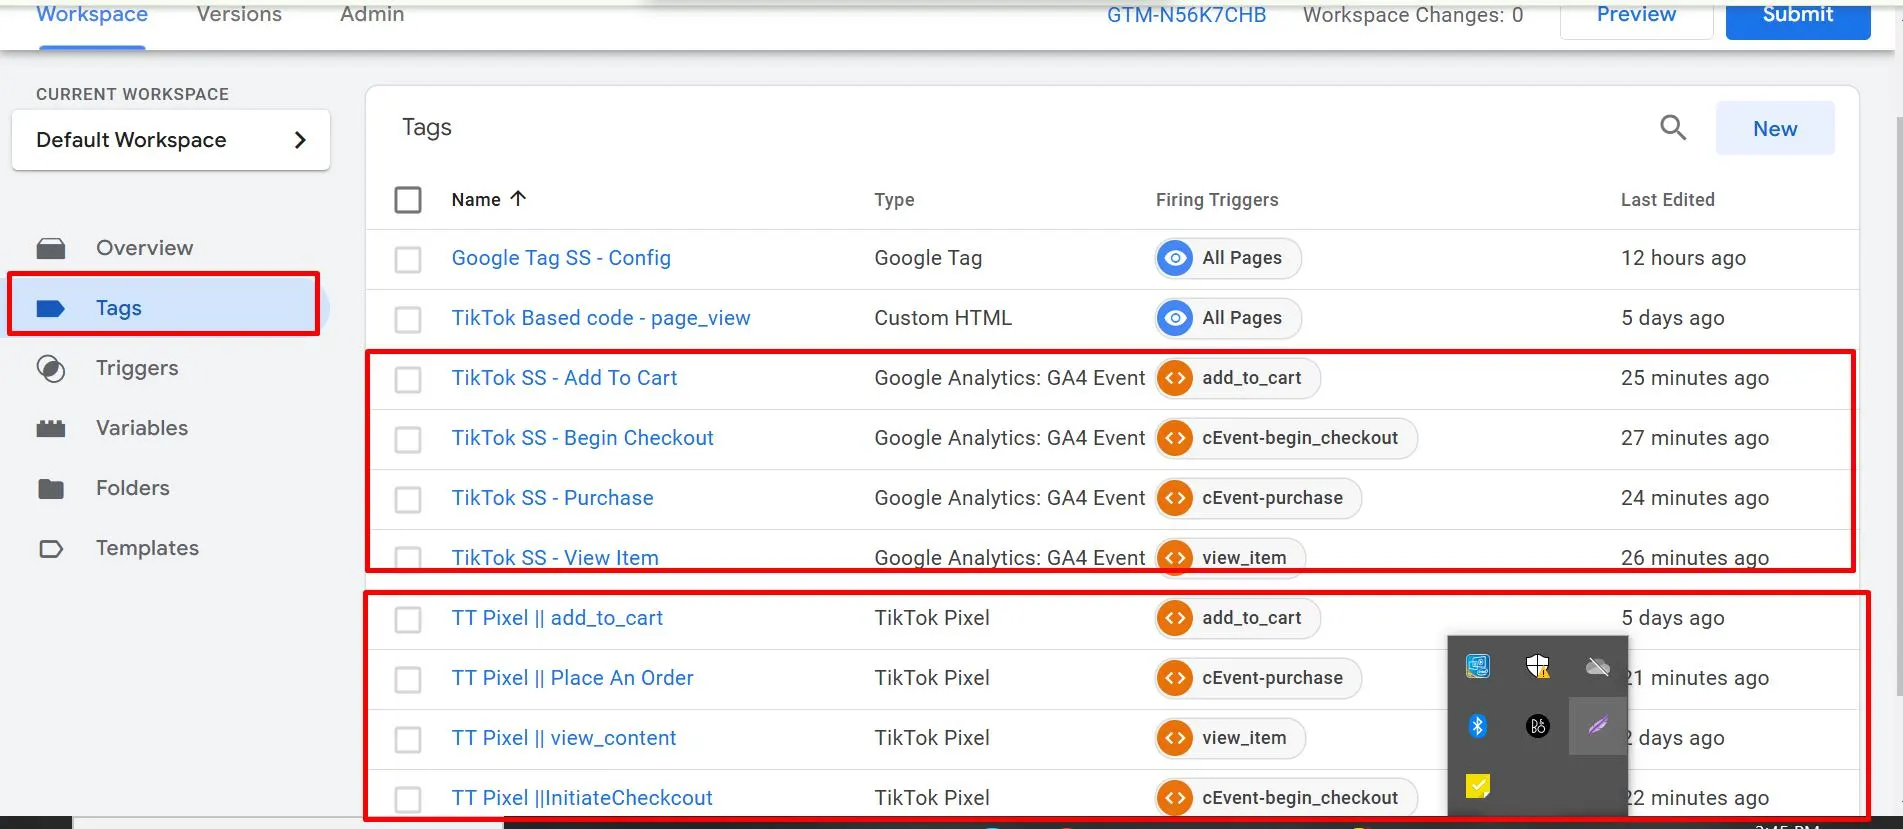Open the GTM-N56K7CHB container ID link
This screenshot has height=829, width=1903.
pos(1186,15)
